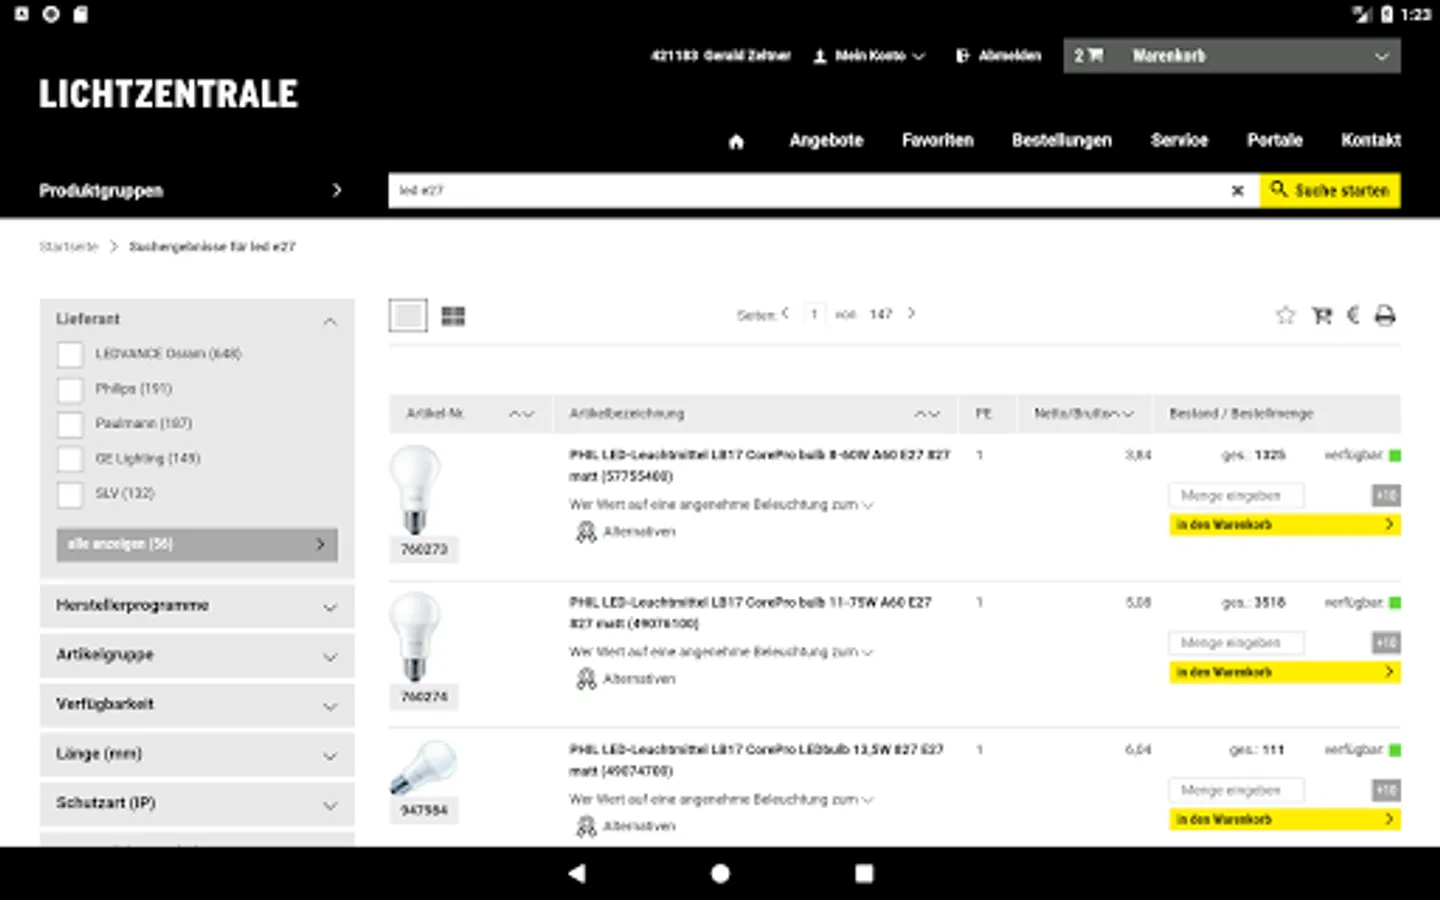Check the LEDVANCE Osram supplier filter
The height and width of the screenshot is (900, 1440).
[x=70, y=354]
